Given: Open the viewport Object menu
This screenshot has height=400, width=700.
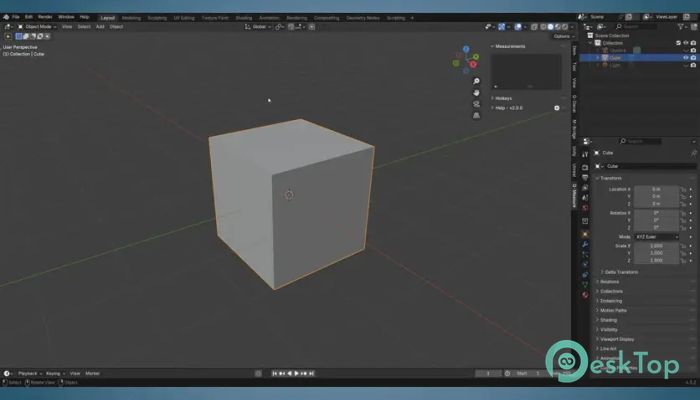Looking at the screenshot, I should tap(116, 27).
